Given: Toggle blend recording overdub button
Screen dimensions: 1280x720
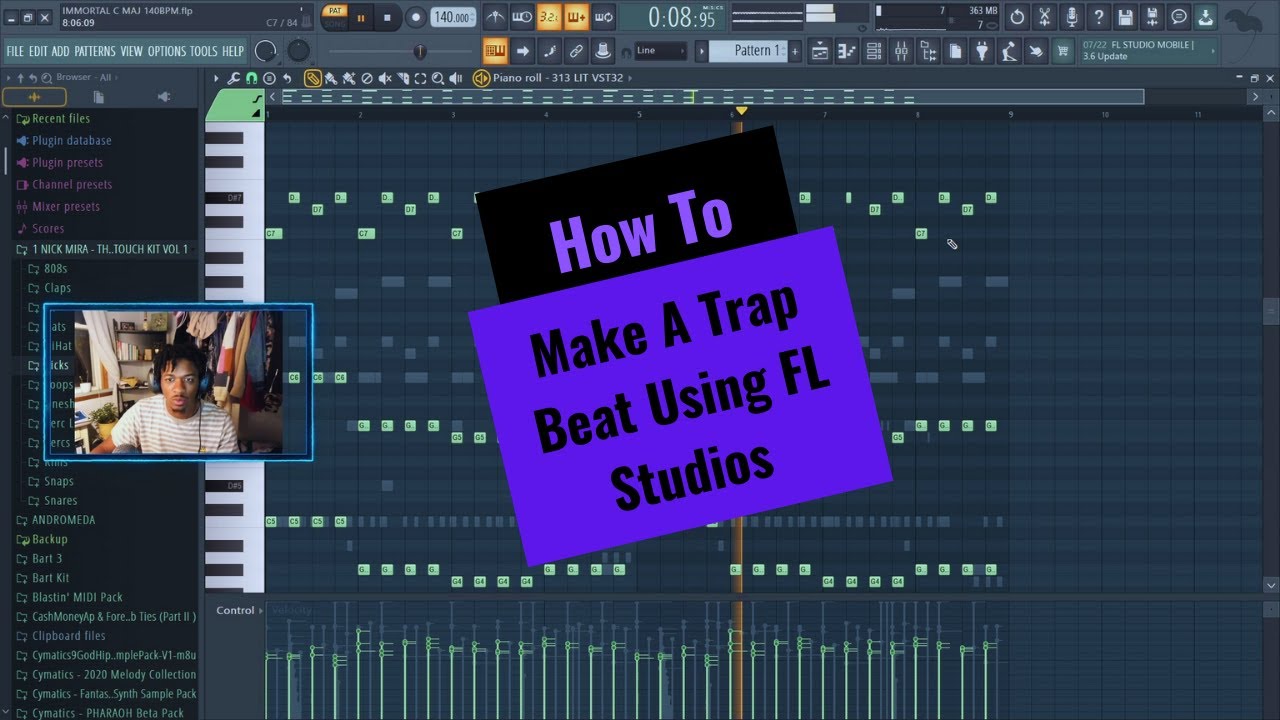Looking at the screenshot, I should (576, 17).
